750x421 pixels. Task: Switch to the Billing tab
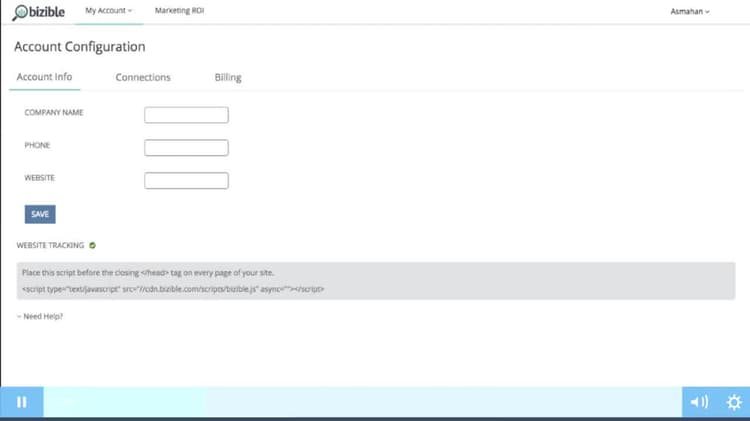[x=228, y=78]
